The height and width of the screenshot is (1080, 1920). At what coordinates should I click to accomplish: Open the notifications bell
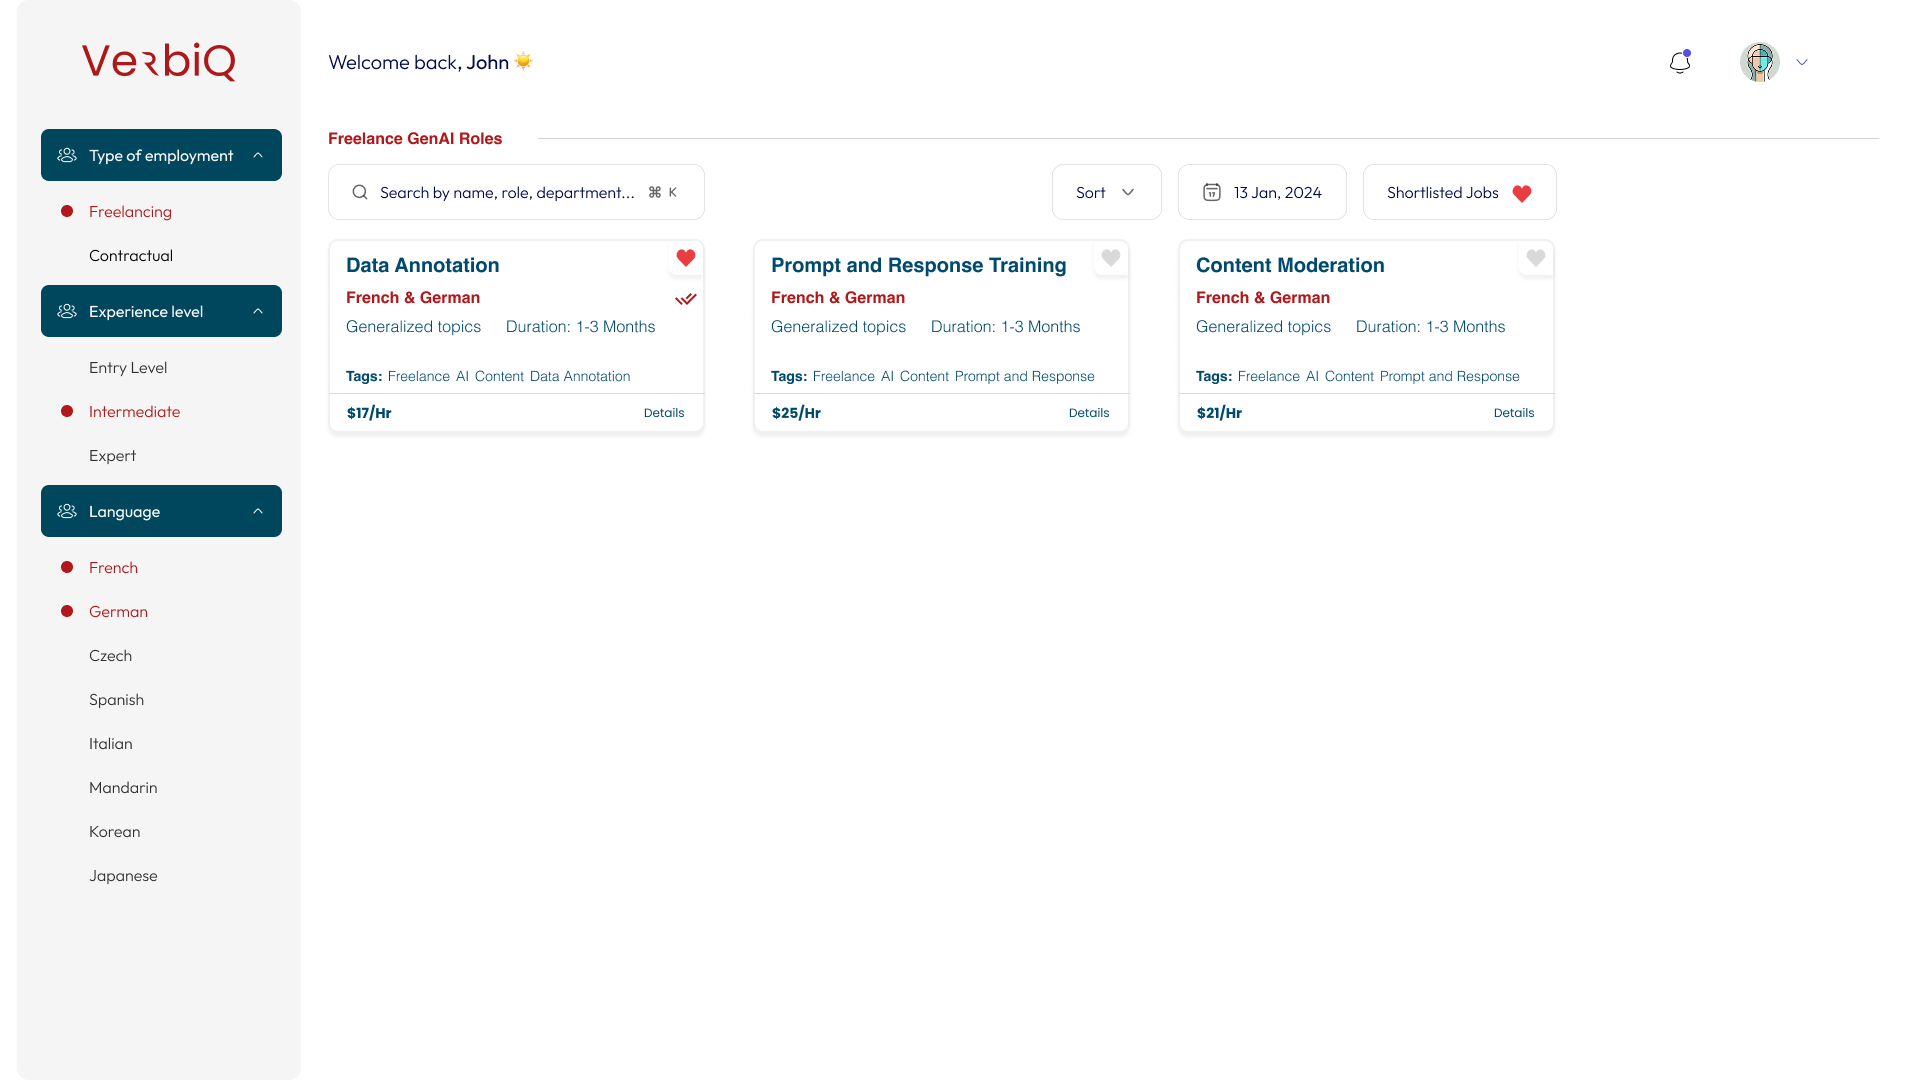click(1680, 62)
